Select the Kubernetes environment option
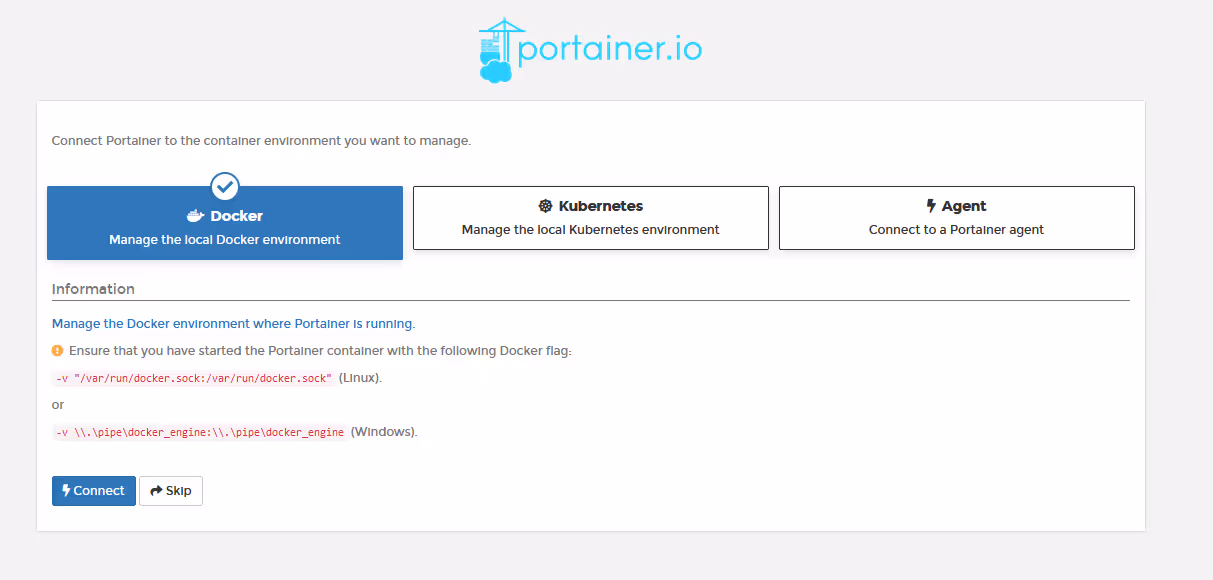The height and width of the screenshot is (580, 1213). (591, 218)
